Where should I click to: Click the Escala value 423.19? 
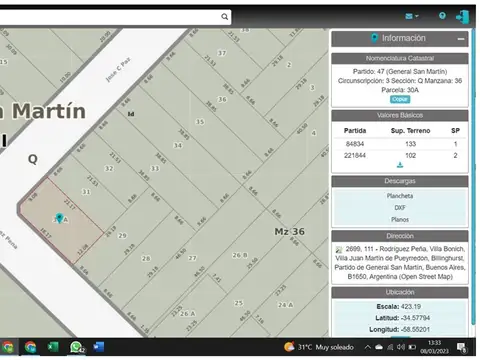(x=411, y=306)
